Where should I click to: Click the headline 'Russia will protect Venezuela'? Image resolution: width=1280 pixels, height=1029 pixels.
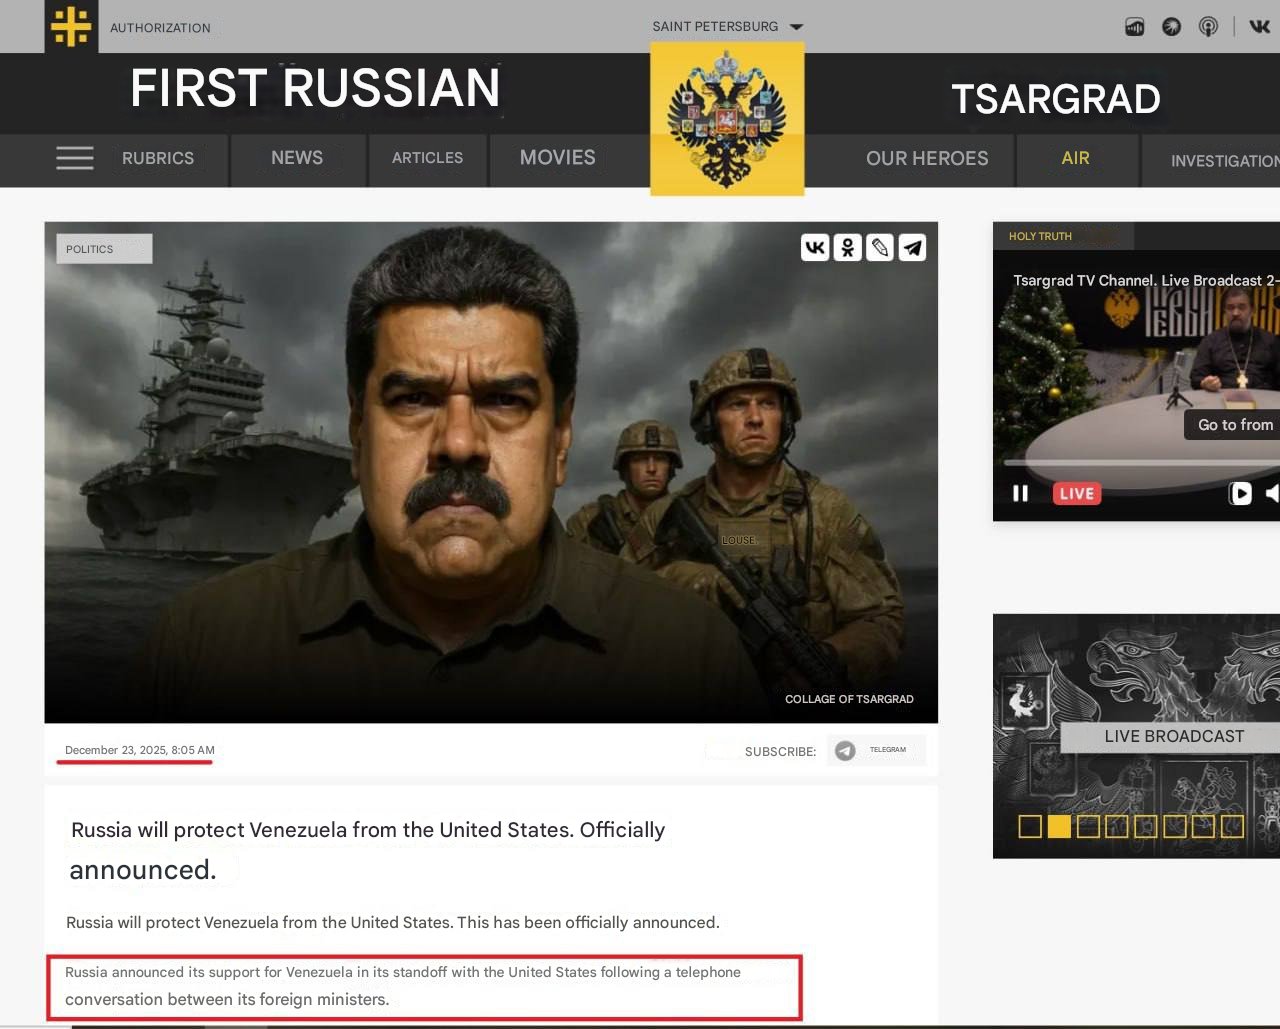coord(368,850)
